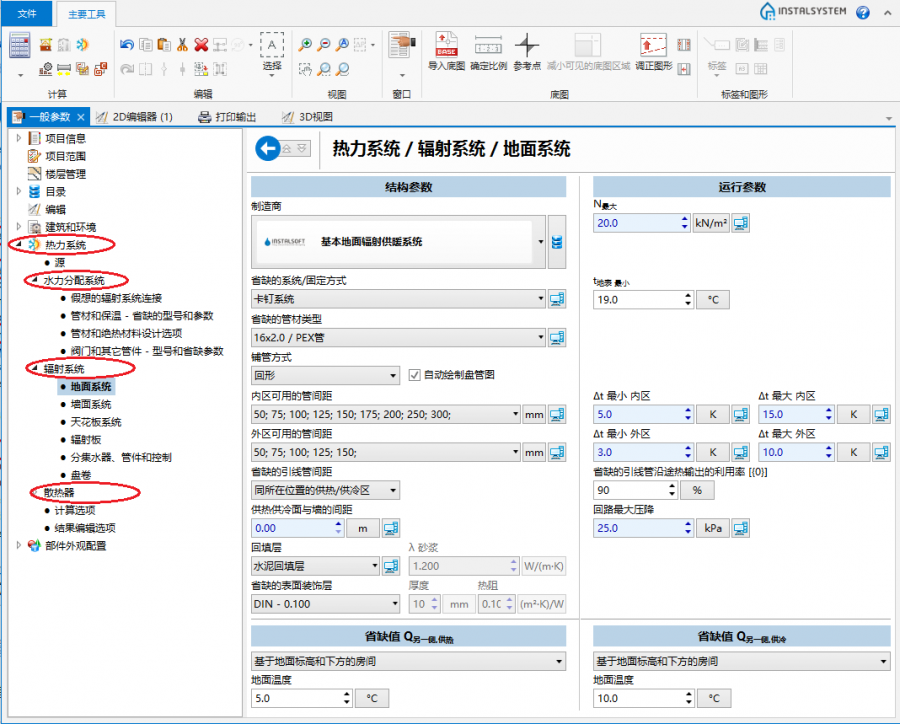Viewport: 900px width, 724px height.
Task: Open the 文件 menu tab
Action: 27,13
